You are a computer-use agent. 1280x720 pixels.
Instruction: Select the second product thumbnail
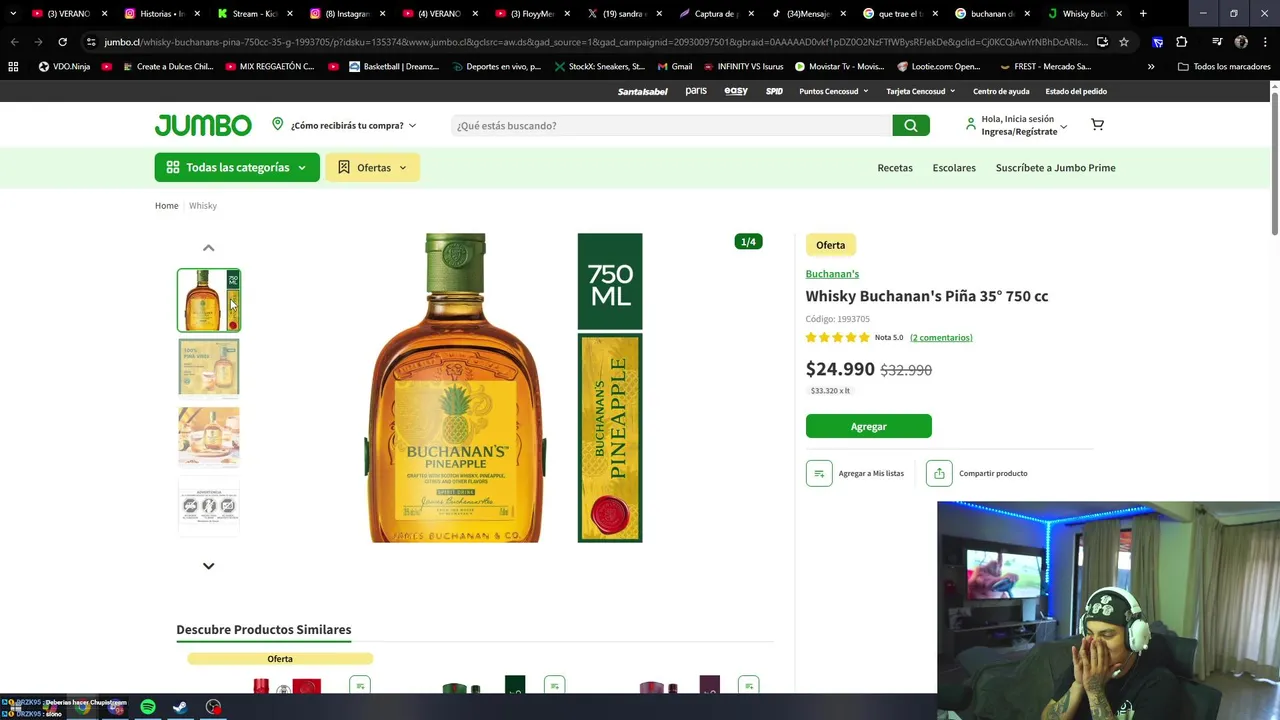[x=209, y=367]
